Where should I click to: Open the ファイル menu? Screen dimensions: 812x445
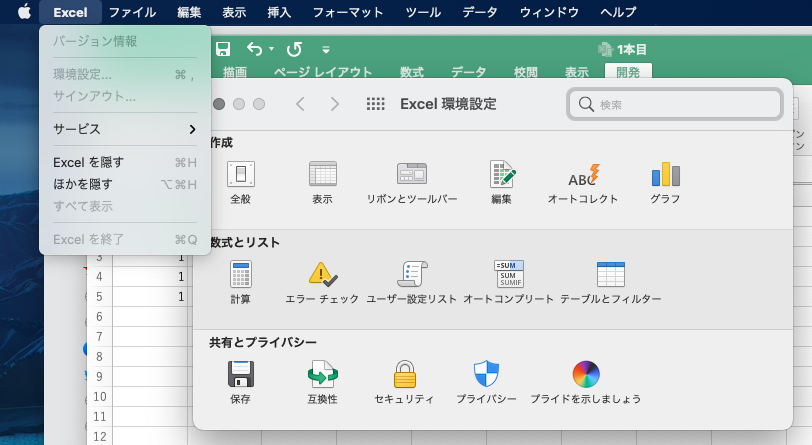(132, 12)
